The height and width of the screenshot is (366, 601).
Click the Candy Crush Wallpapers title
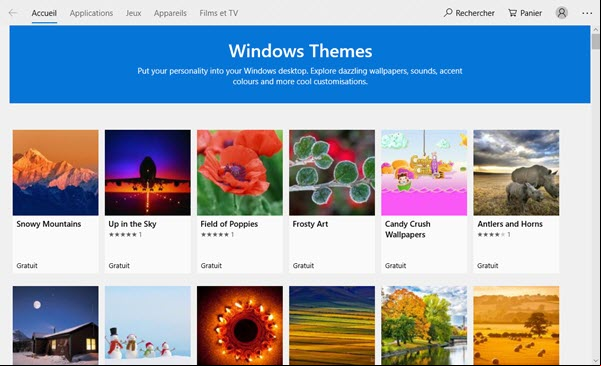(x=407, y=229)
